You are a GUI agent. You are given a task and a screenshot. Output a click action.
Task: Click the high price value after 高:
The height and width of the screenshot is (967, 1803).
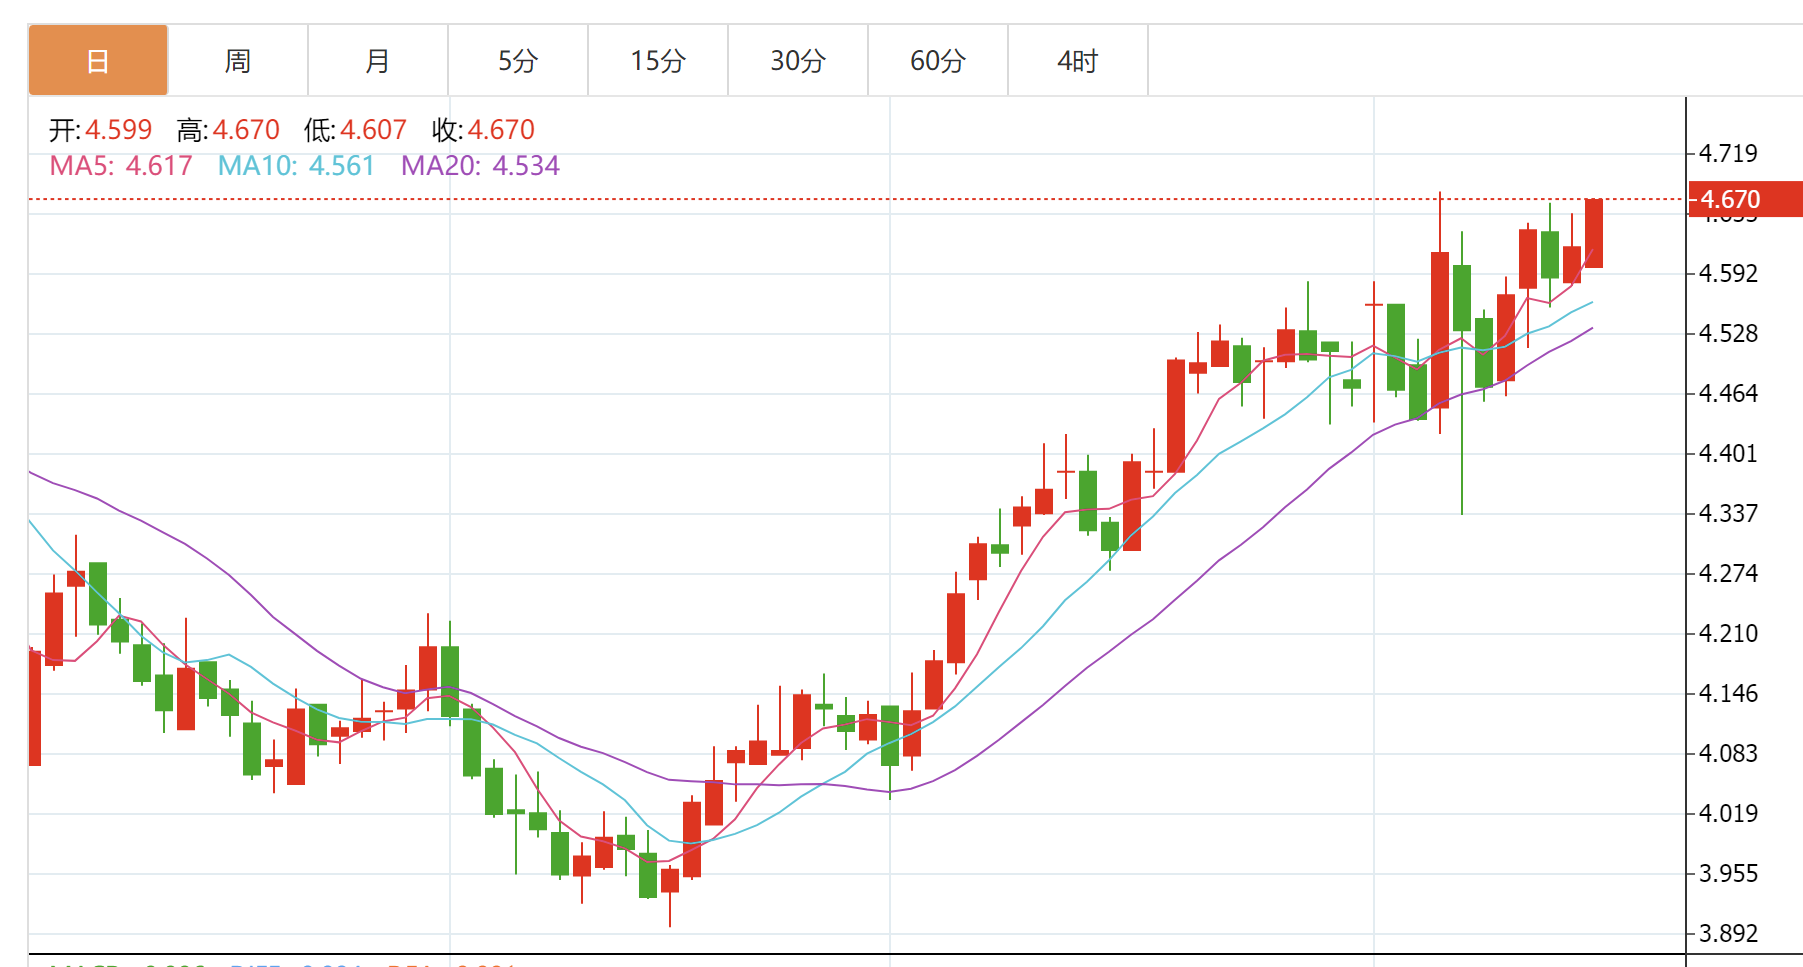pyautogui.click(x=246, y=130)
